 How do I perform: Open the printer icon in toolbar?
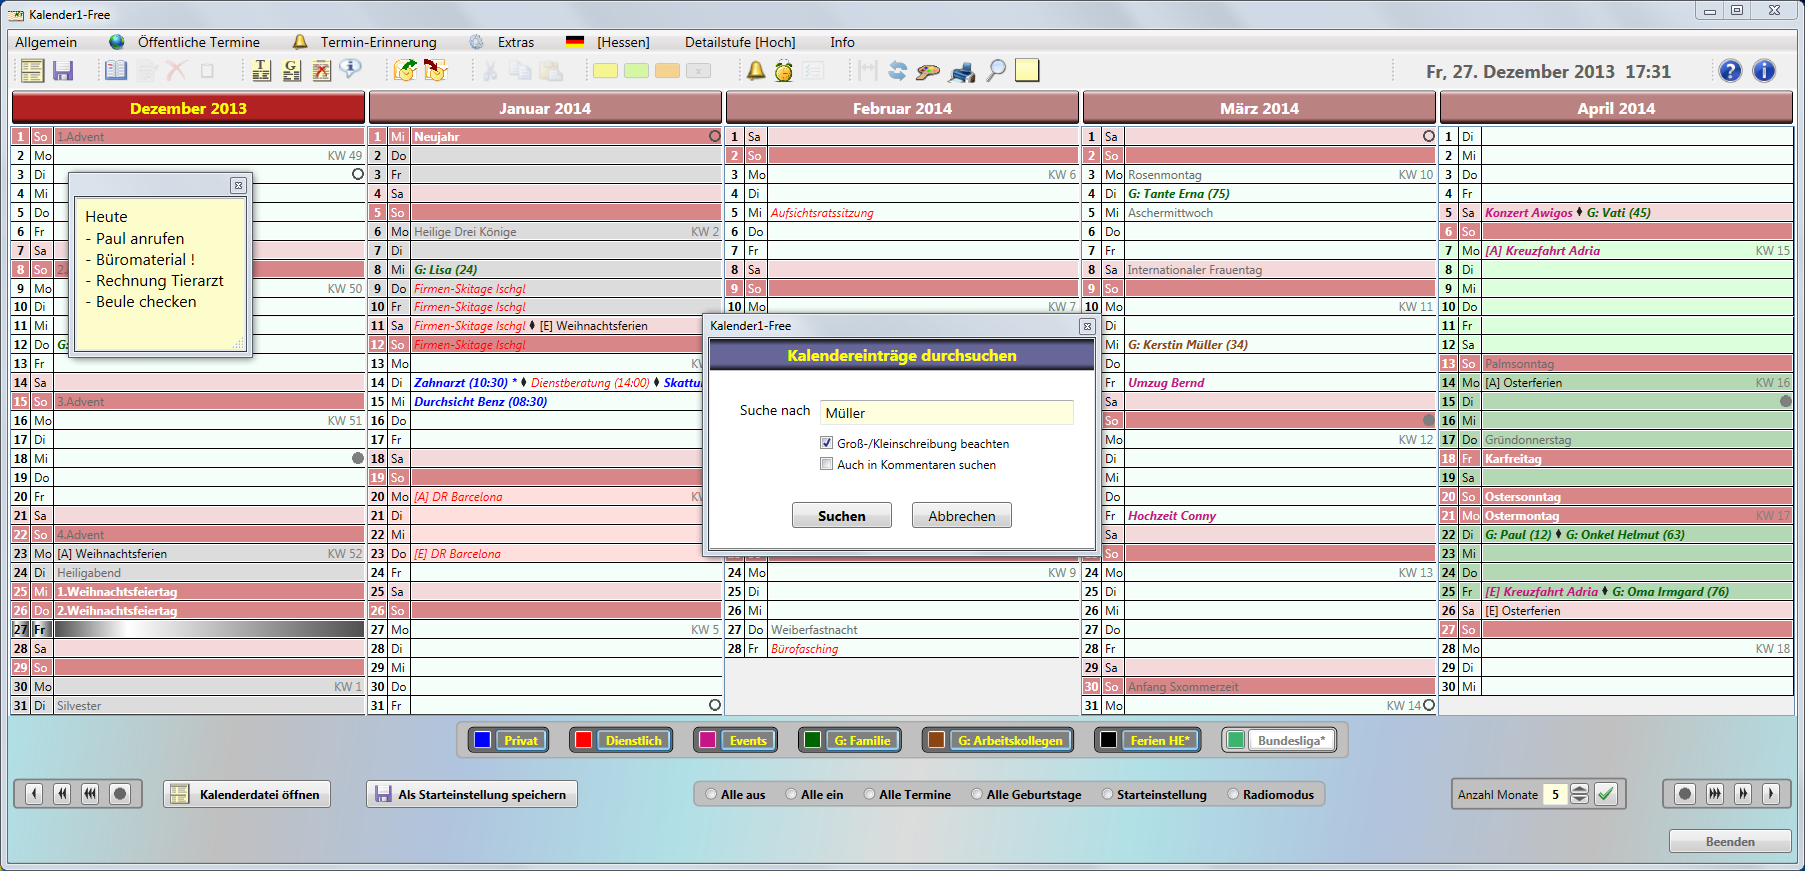962,71
